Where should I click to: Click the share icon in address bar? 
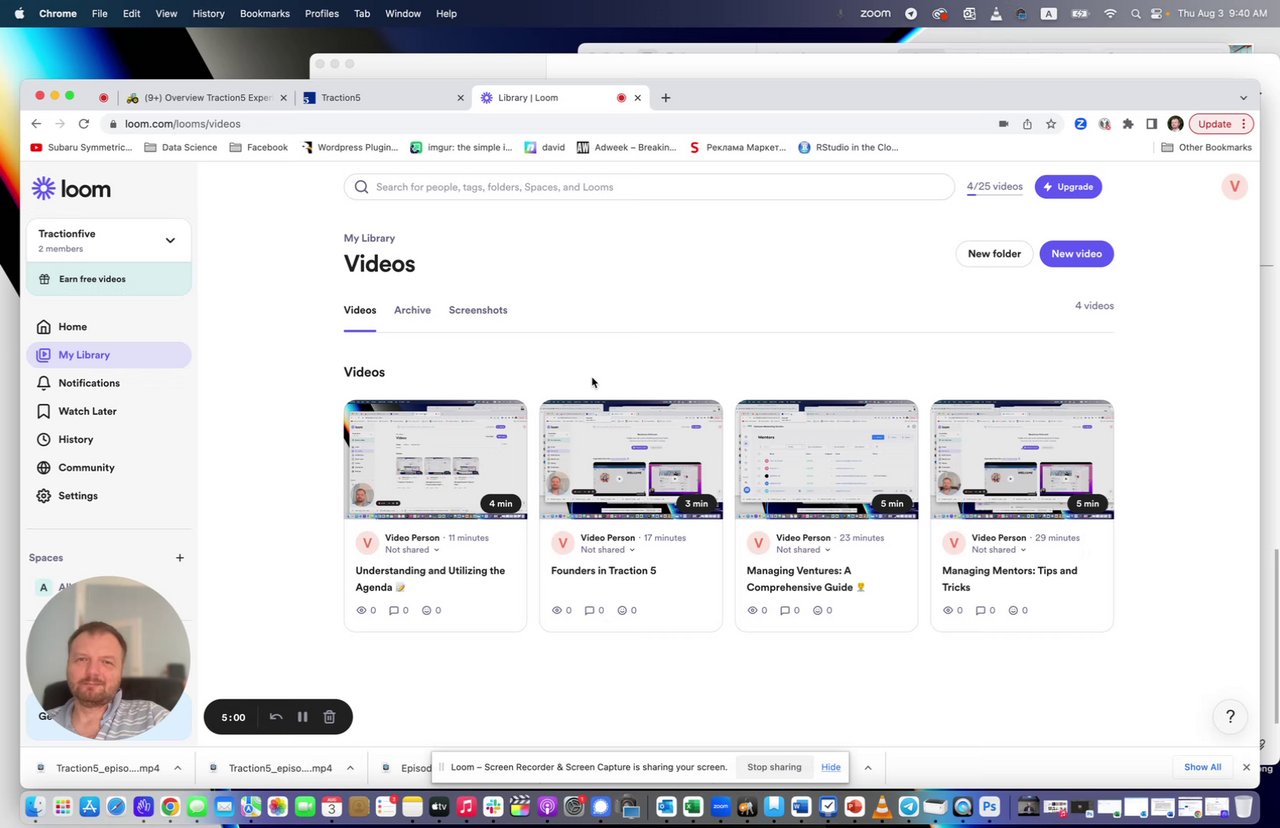(x=1027, y=124)
